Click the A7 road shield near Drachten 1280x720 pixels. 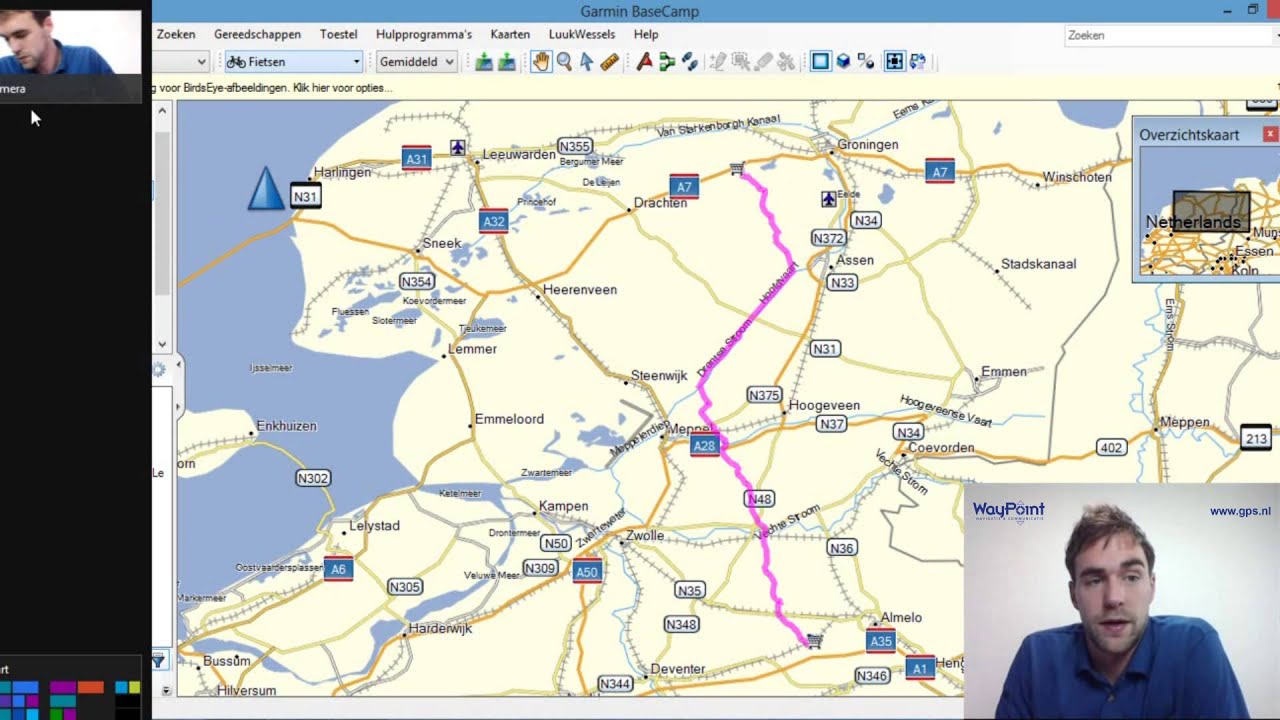tap(684, 187)
